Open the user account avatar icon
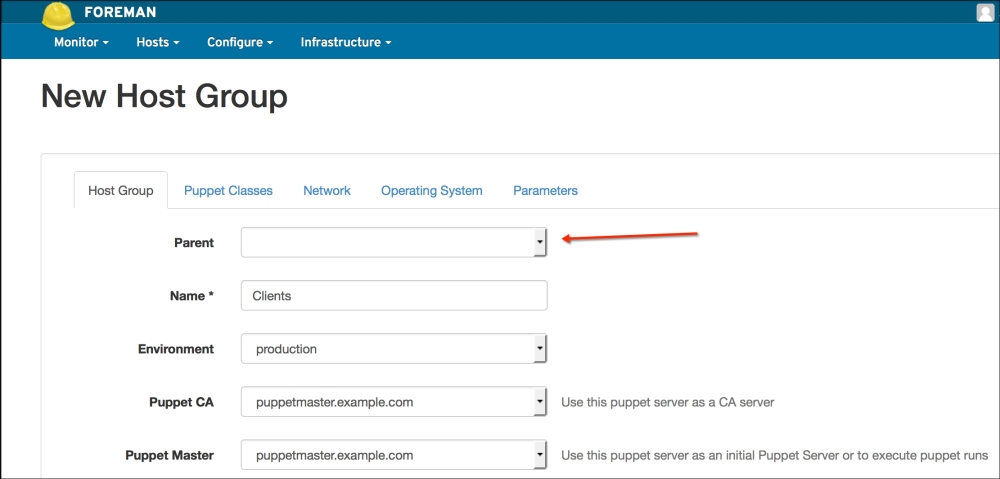Screen dimensions: 1000x479 pyautogui.click(x=985, y=12)
